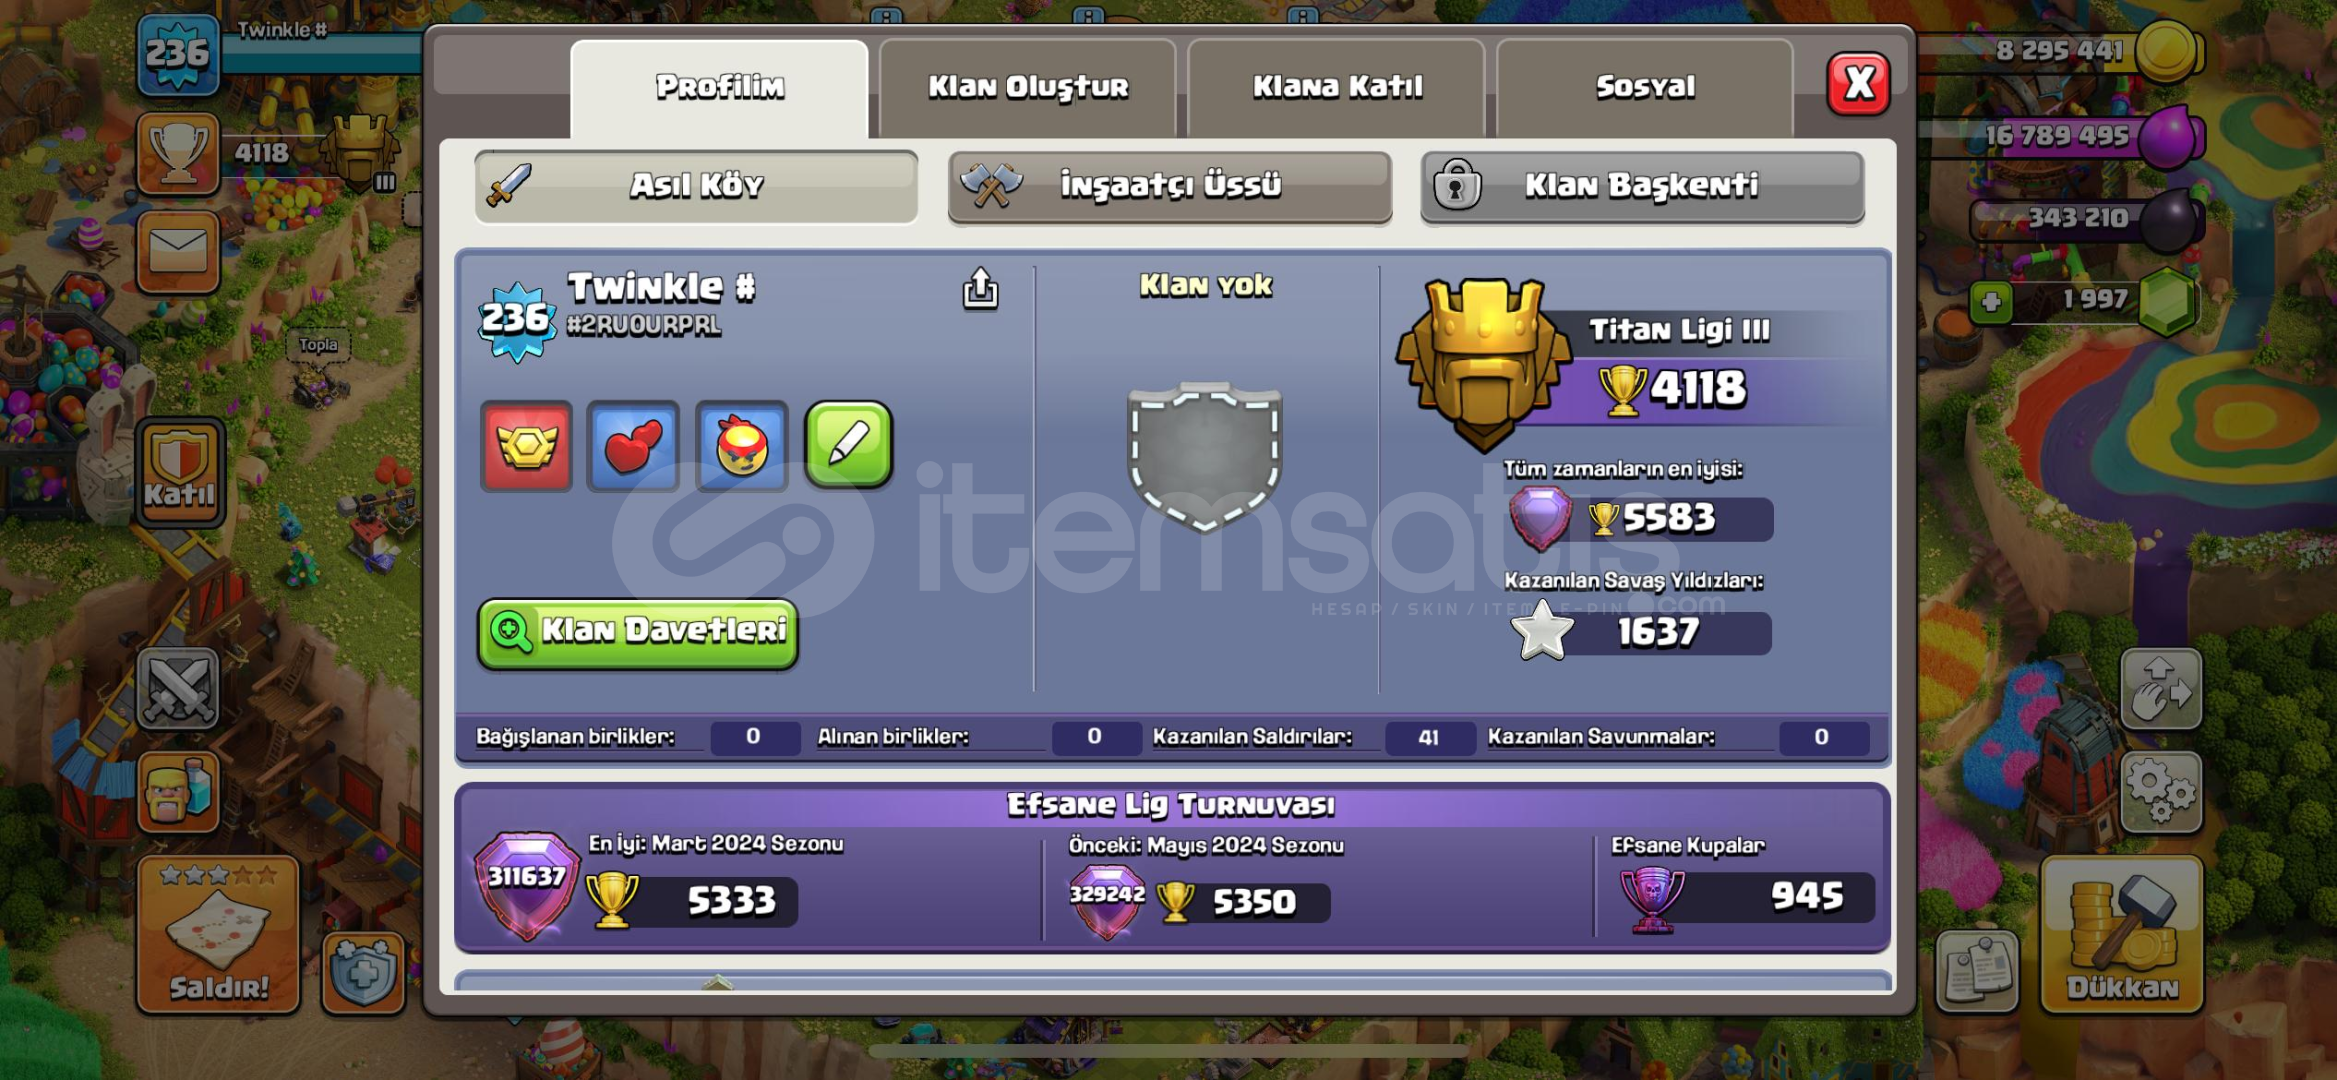Open the mailbox envelope icon

point(178,252)
